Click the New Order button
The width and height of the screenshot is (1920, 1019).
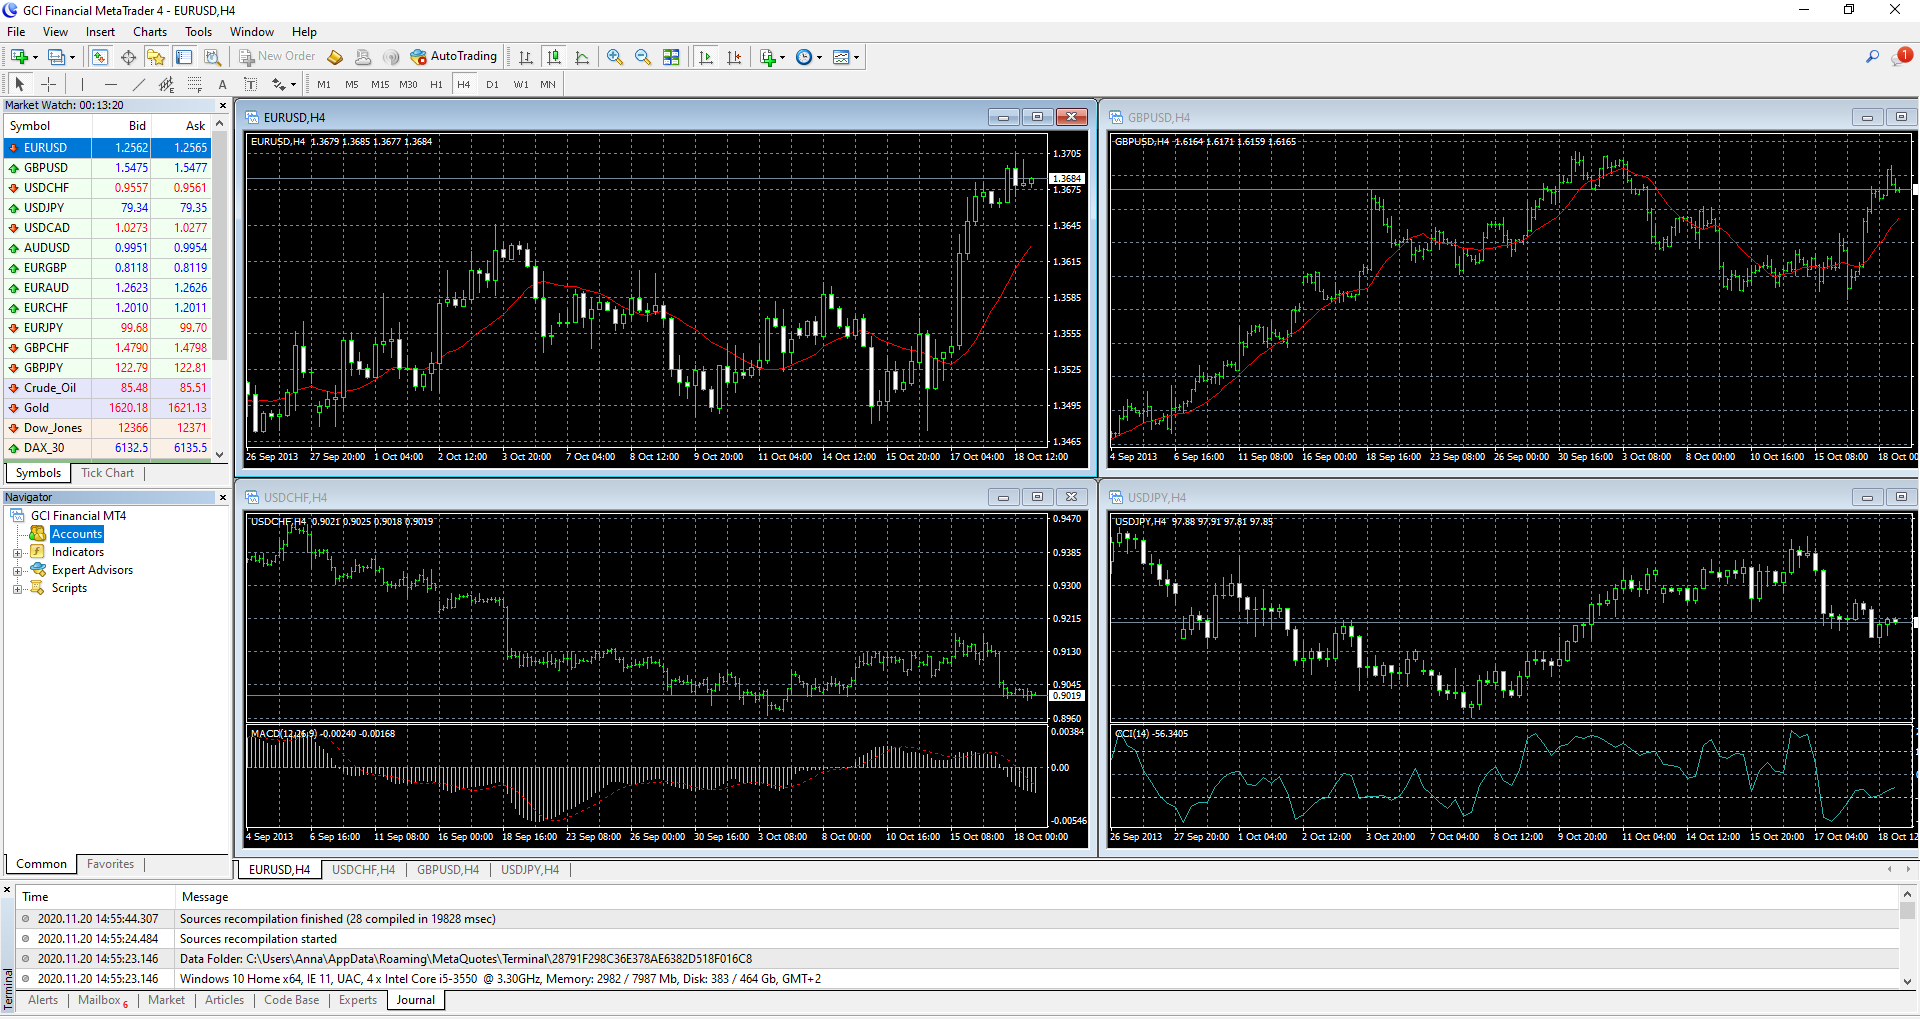point(277,57)
